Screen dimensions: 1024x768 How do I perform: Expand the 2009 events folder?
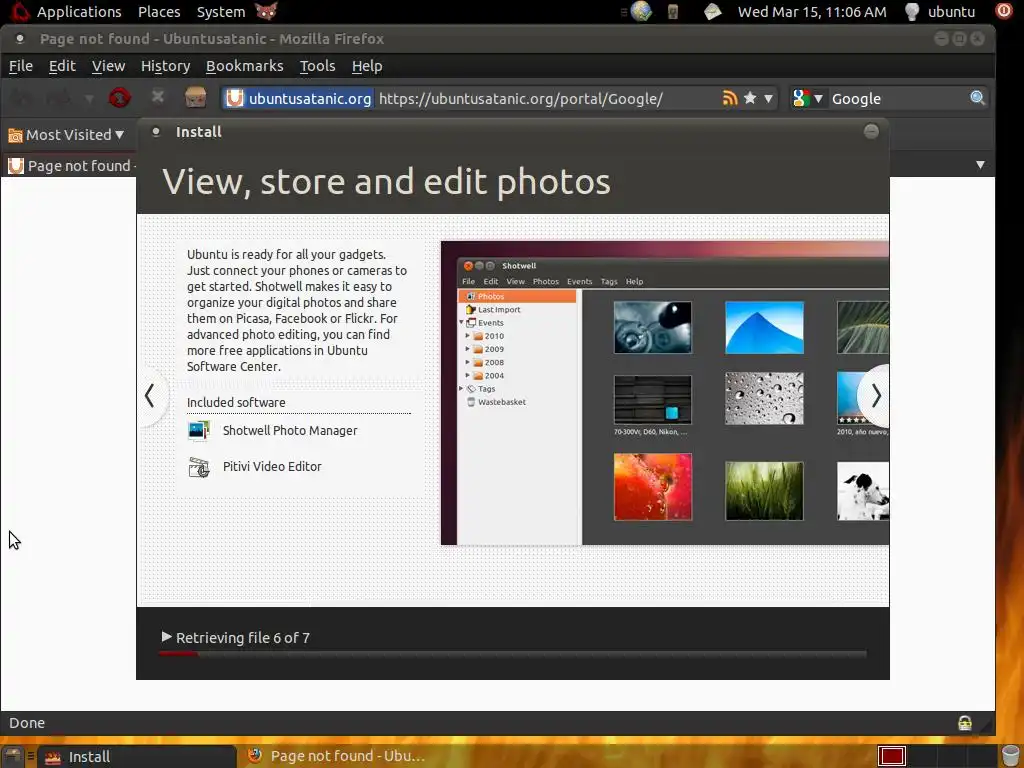(x=468, y=349)
